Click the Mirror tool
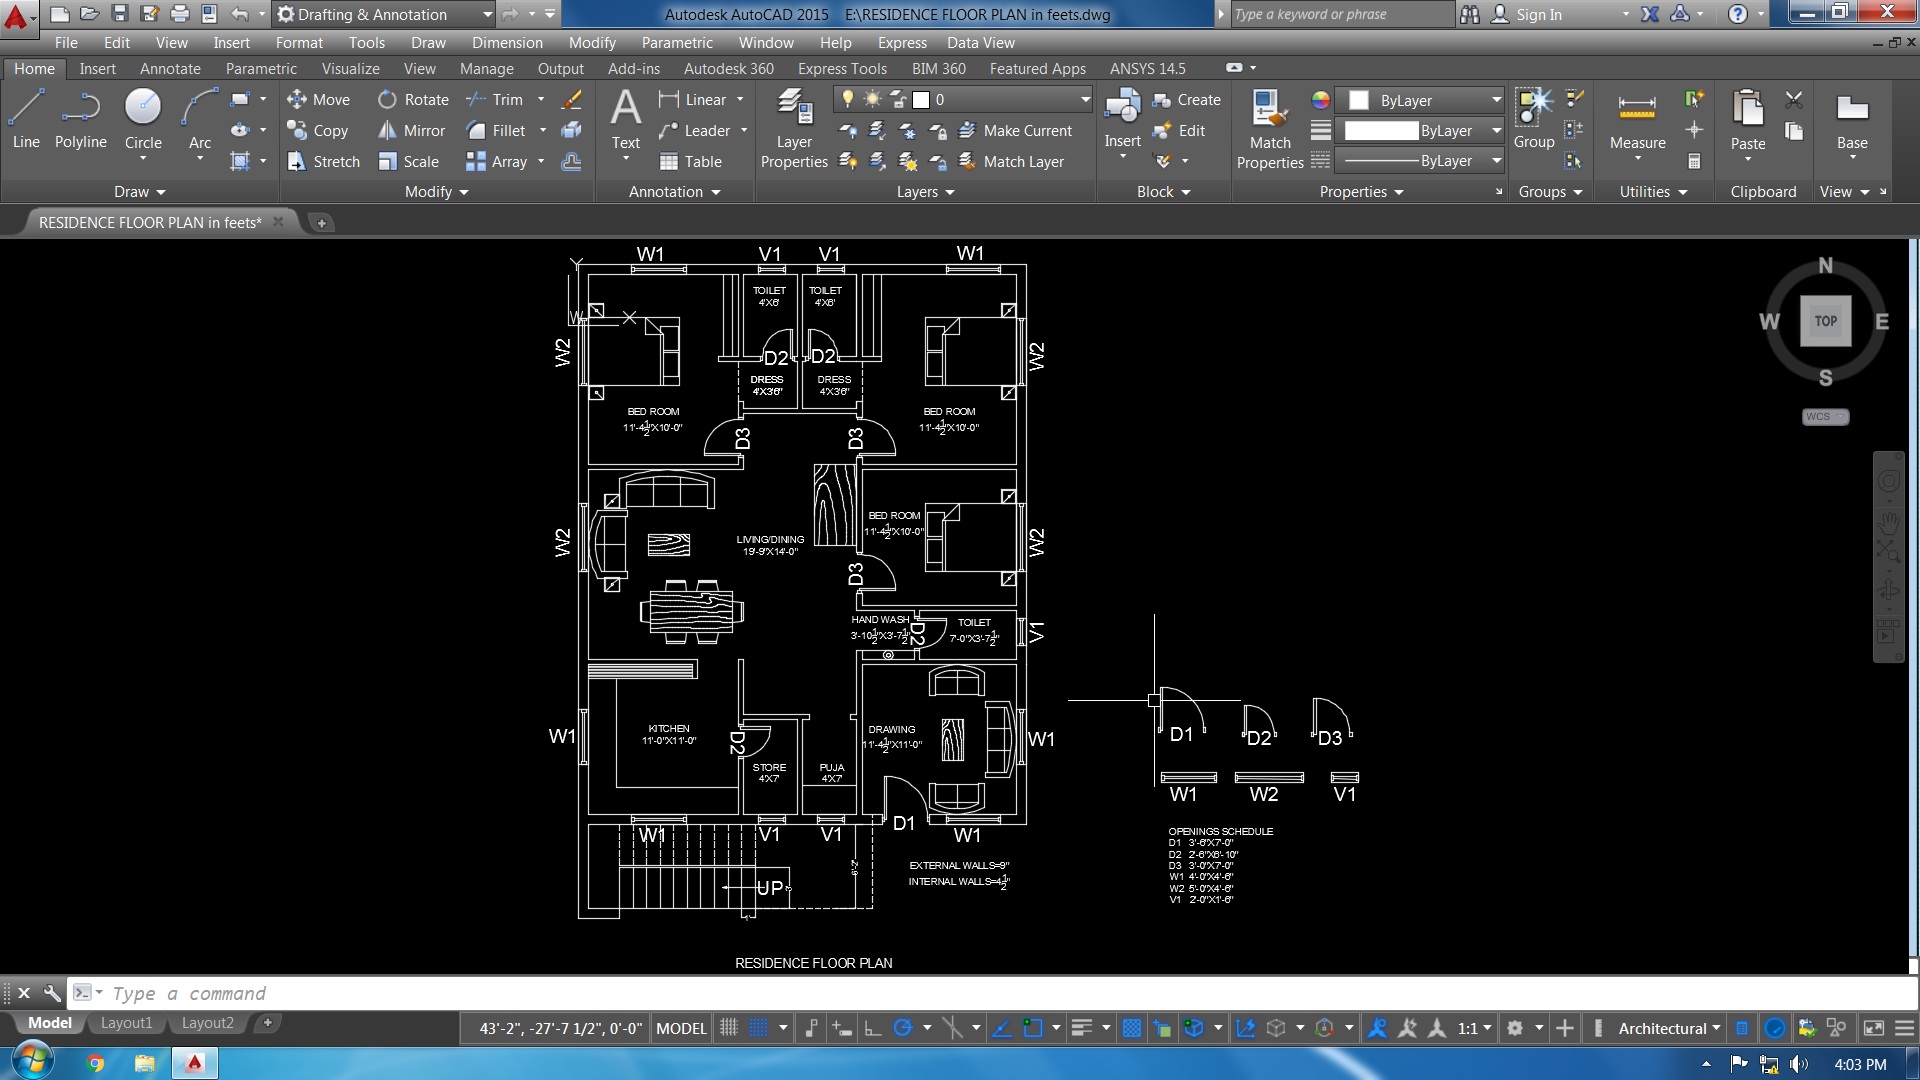 click(411, 130)
